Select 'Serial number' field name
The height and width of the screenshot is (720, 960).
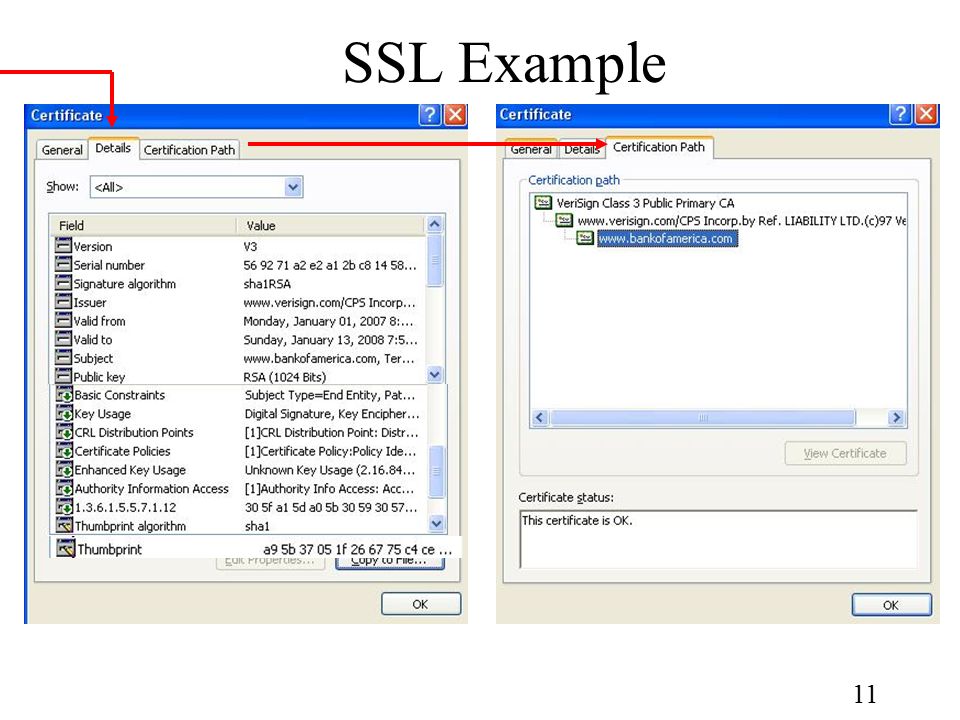click(109, 265)
